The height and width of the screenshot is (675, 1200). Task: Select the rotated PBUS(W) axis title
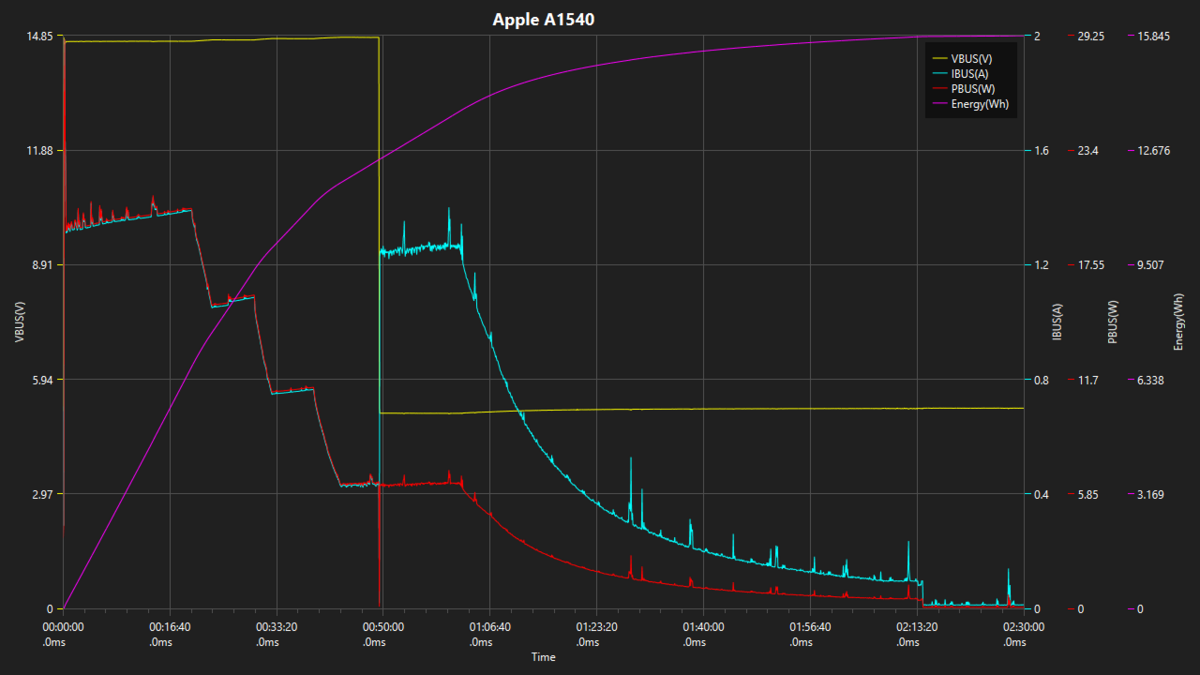click(x=1112, y=322)
